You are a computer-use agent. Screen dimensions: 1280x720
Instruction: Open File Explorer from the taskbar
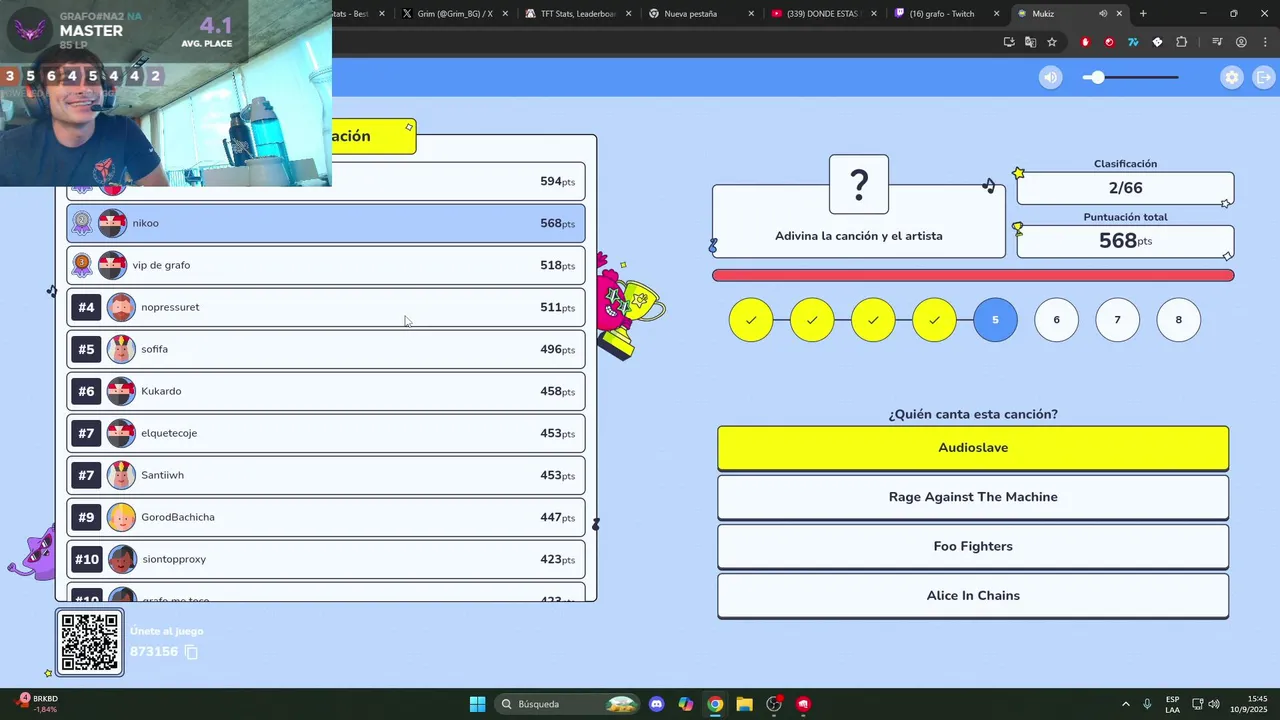744,704
